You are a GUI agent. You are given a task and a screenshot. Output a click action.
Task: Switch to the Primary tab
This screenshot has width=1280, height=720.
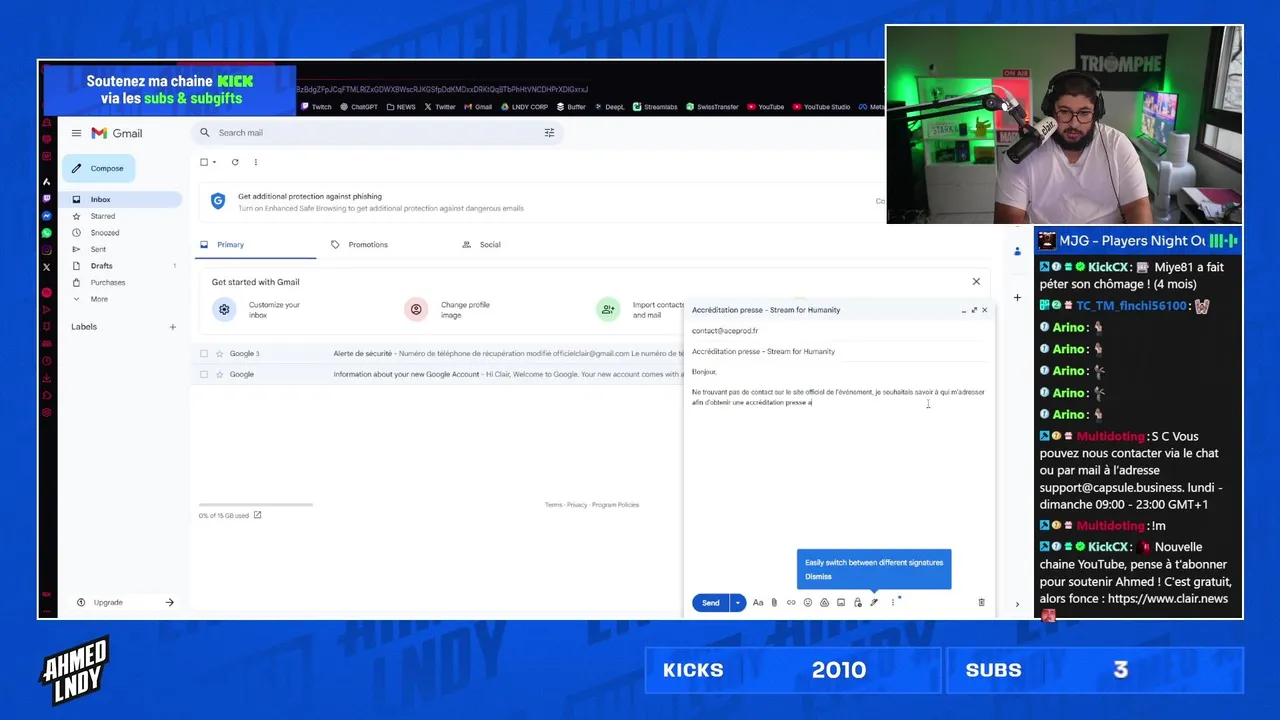click(255, 244)
